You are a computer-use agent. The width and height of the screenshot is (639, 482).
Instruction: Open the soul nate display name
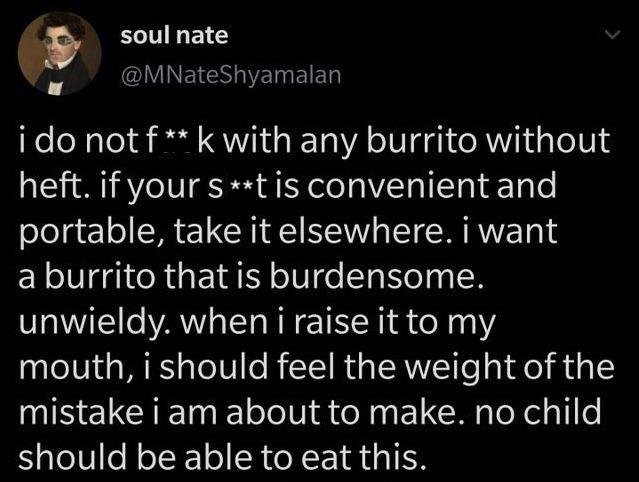click(174, 35)
